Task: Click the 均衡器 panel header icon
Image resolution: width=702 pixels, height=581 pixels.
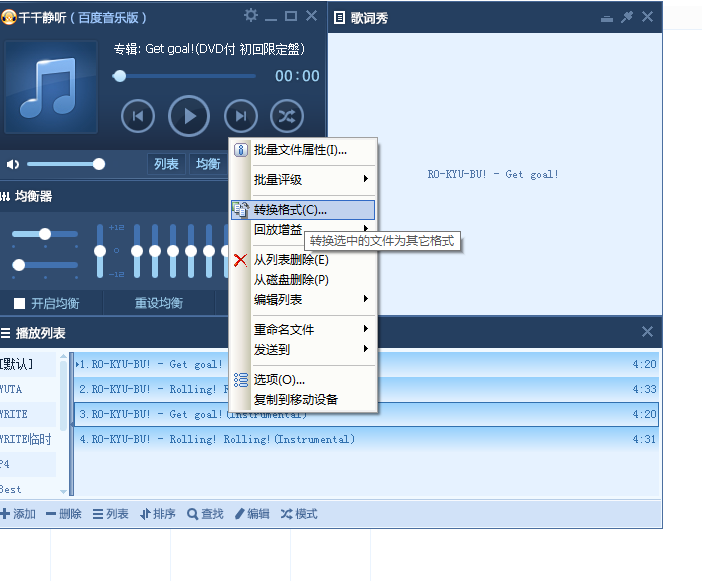Action: click(x=5, y=196)
